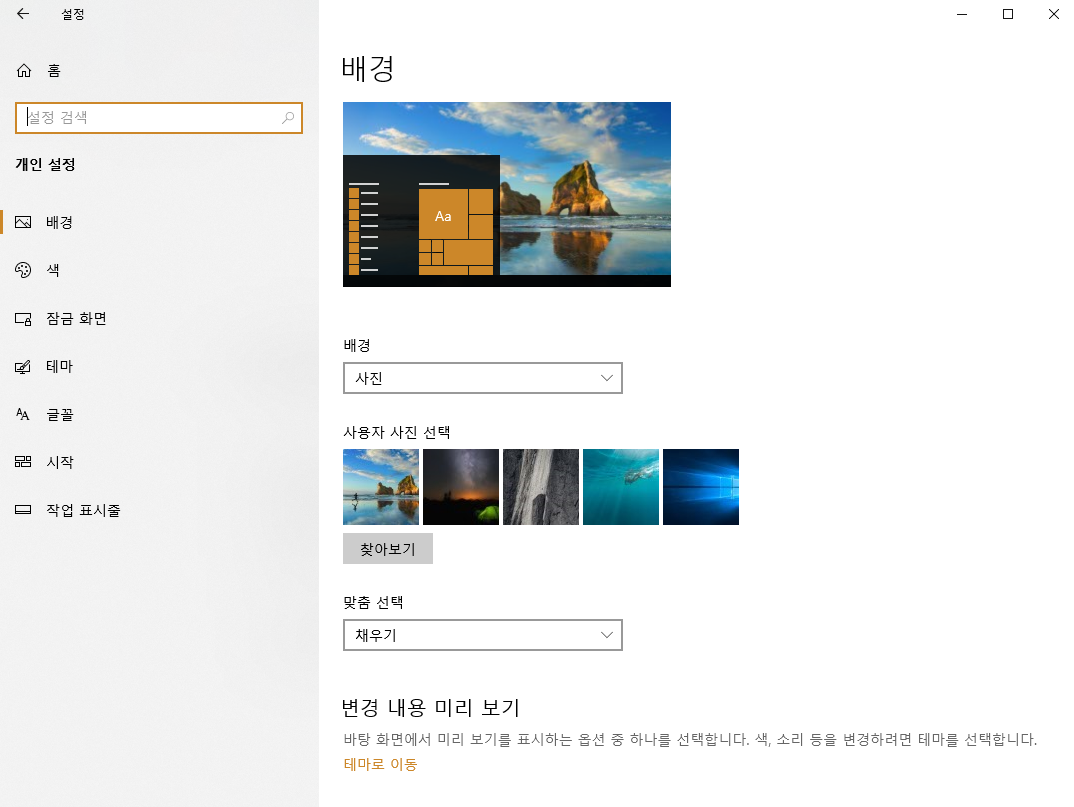Click the 작업 표시줄 taskbar icon
1074x807 pixels.
[23, 510]
